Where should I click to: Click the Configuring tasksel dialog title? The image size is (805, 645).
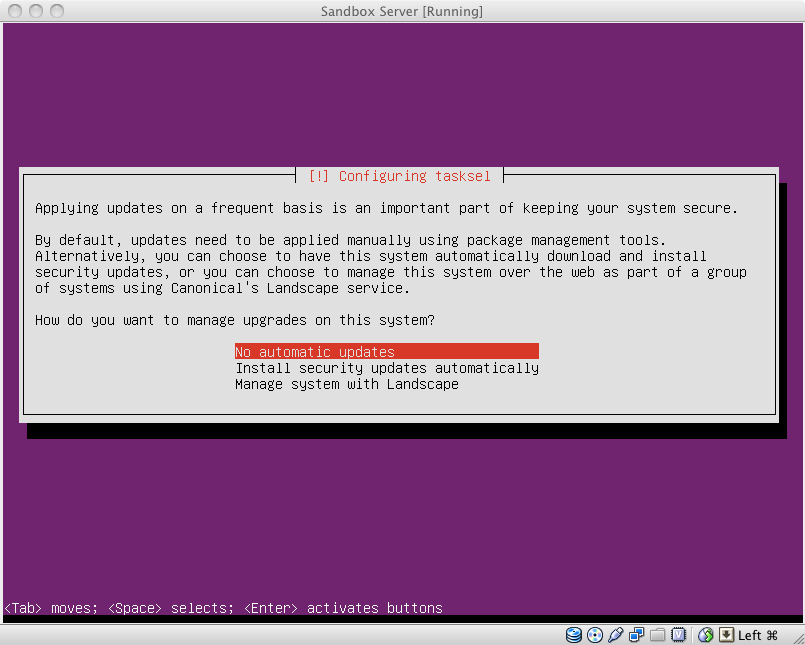pos(399,176)
